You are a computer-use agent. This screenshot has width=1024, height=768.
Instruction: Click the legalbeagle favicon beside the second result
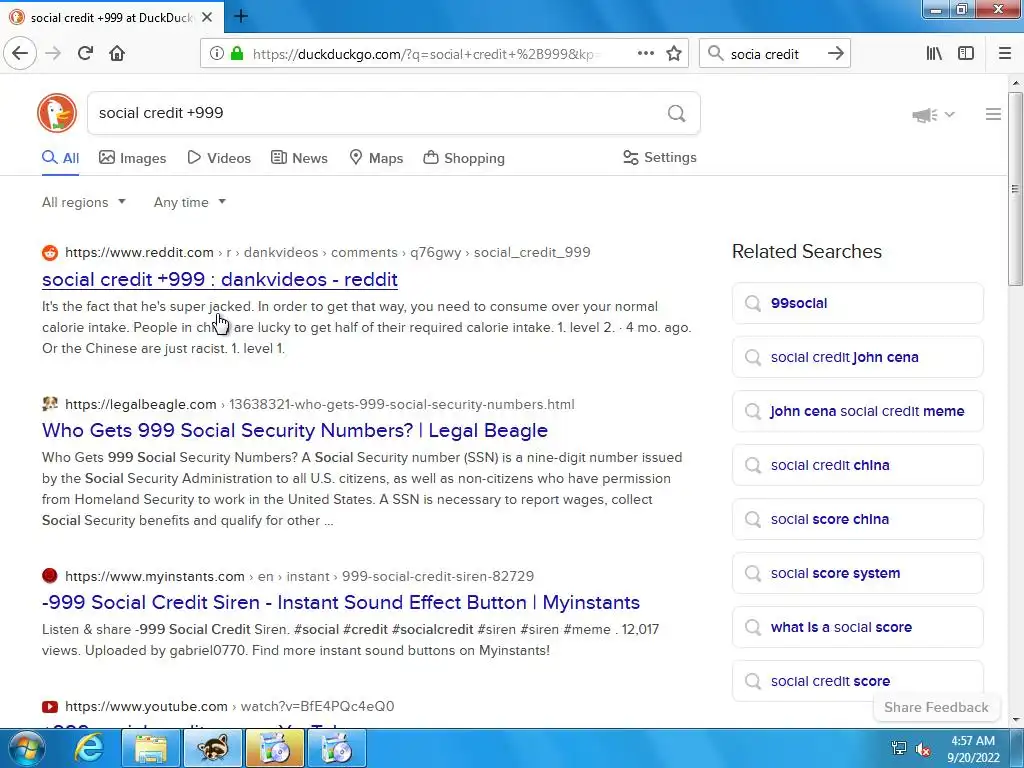[x=50, y=404]
